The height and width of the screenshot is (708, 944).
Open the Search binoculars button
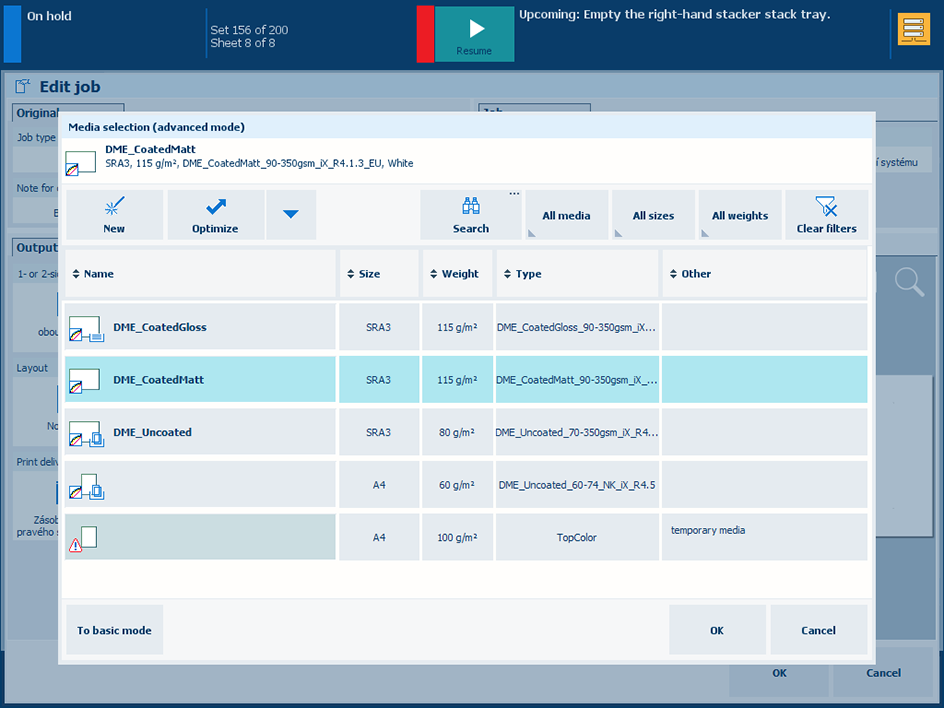471,215
